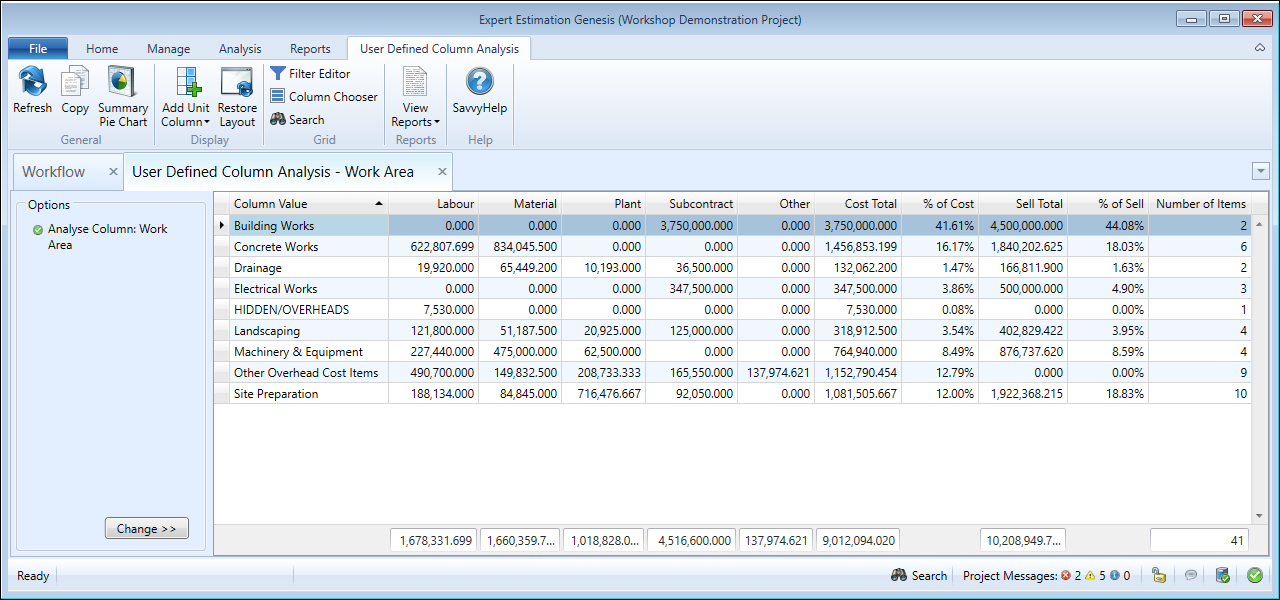The height and width of the screenshot is (600, 1280).
Task: Switch to the Workflow document tab
Action: (54, 172)
